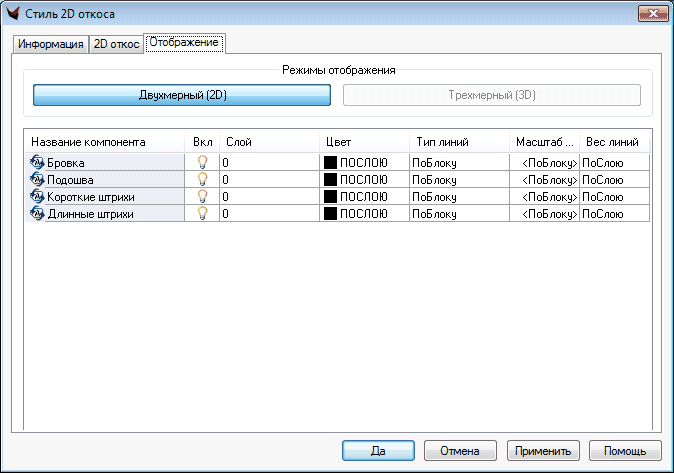This screenshot has height=473, width=674.
Task: Toggle the lightbulb visibility for Бровка
Action: (x=202, y=162)
